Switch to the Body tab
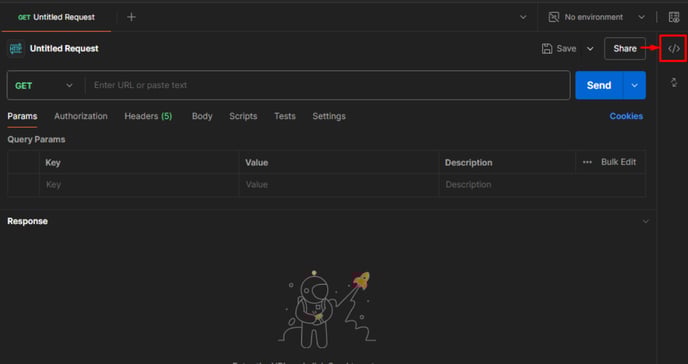This screenshot has width=688, height=364. [202, 116]
